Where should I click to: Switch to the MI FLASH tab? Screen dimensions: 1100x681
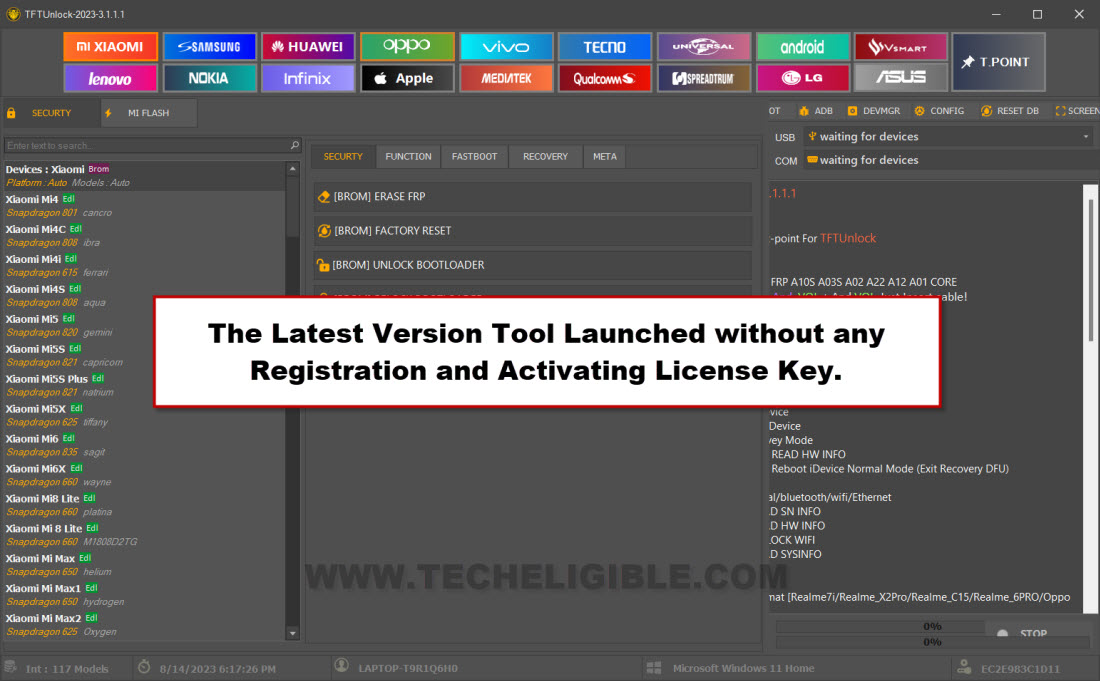point(149,113)
